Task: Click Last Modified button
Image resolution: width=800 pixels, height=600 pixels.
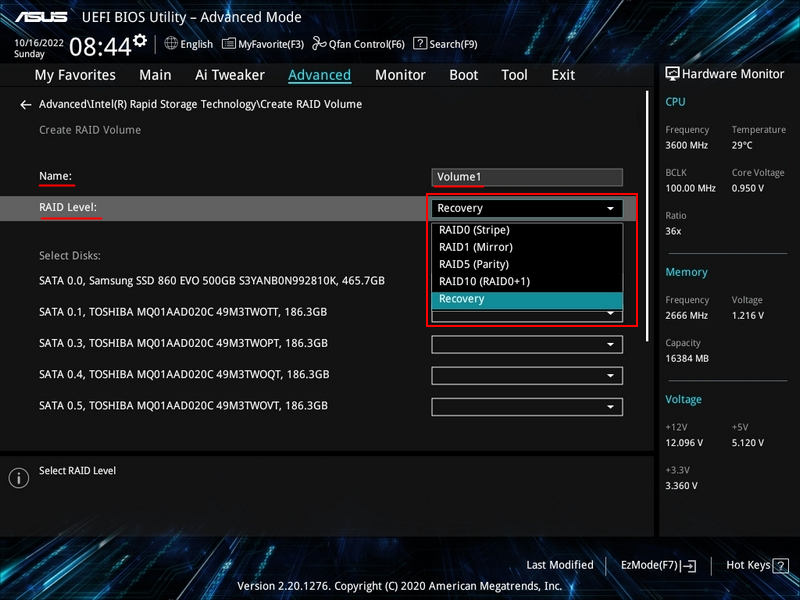Action: click(560, 565)
